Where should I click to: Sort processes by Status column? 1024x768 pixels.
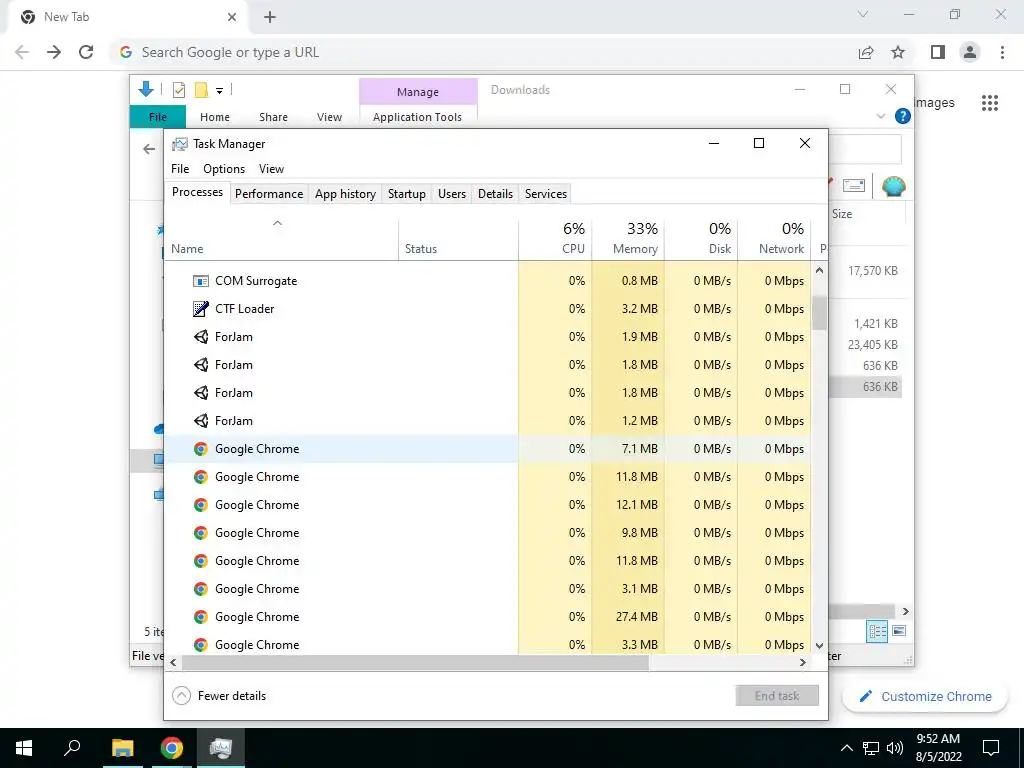pos(458,238)
